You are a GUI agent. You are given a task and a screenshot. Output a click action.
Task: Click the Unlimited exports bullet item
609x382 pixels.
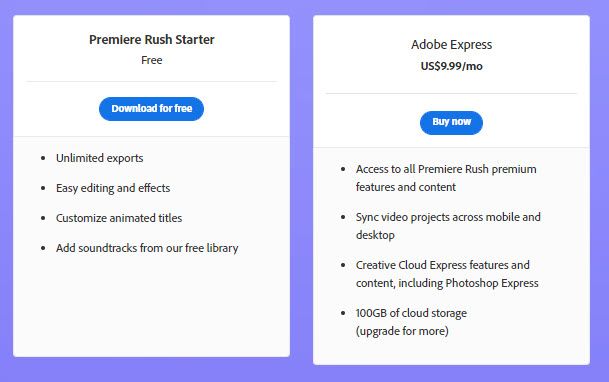[x=99, y=158]
